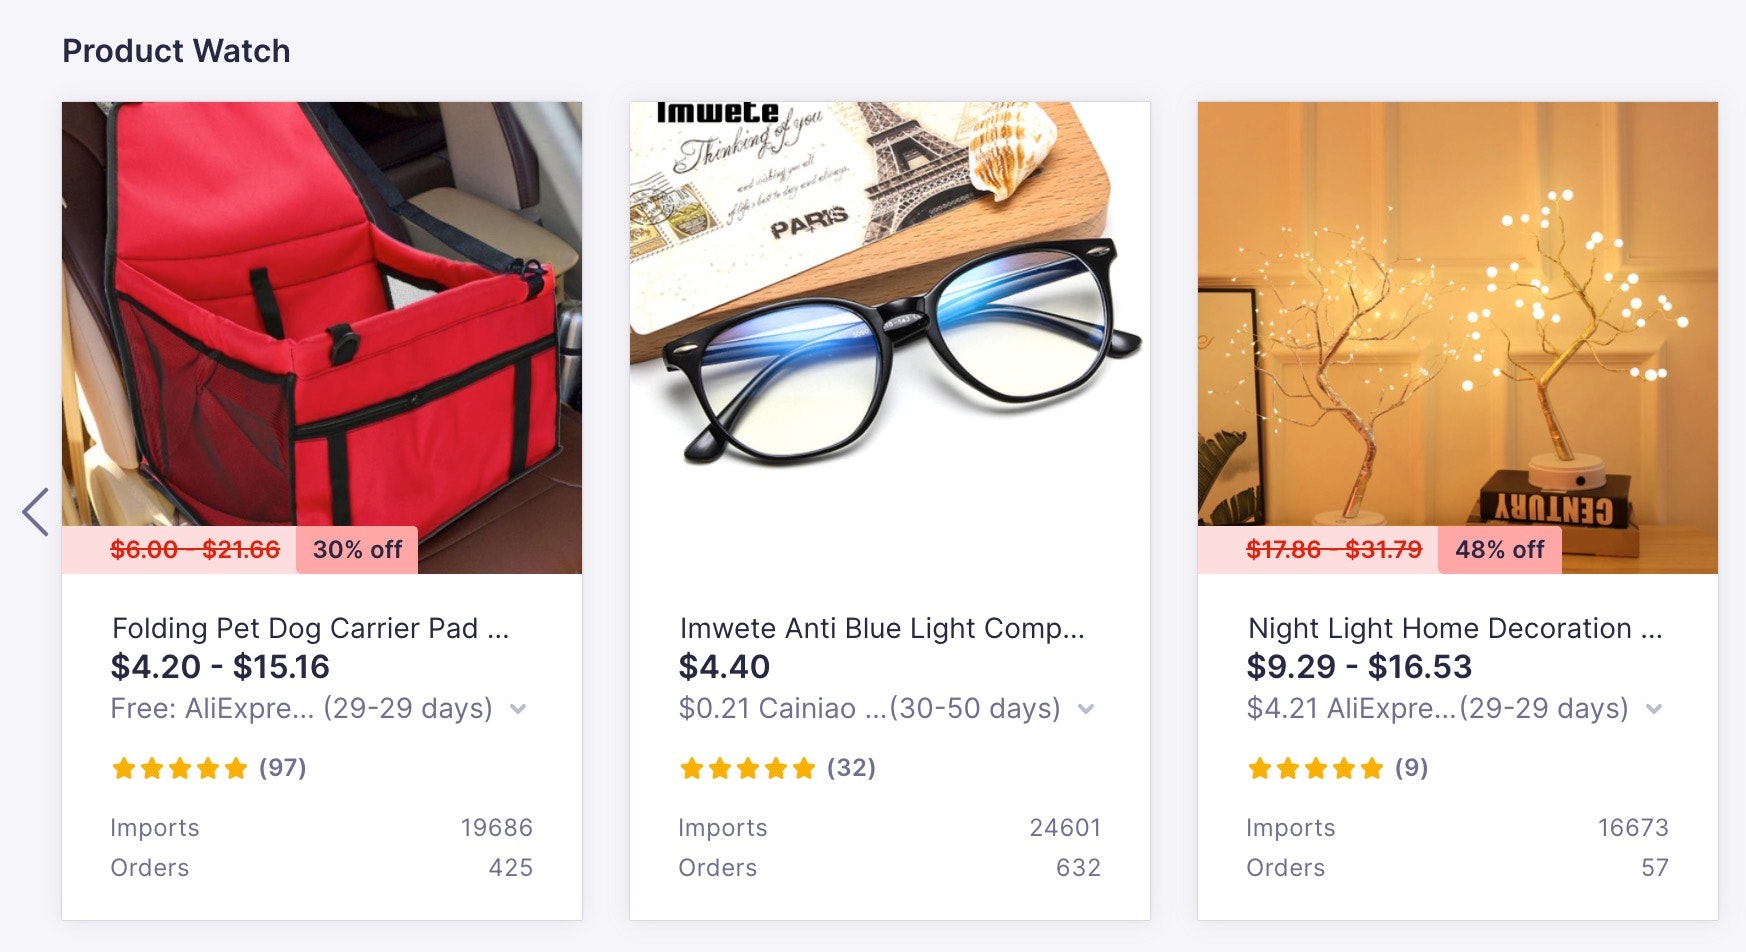Click the $4.40 glasses price
Viewport: 1746px width, 952px height.
click(x=724, y=667)
